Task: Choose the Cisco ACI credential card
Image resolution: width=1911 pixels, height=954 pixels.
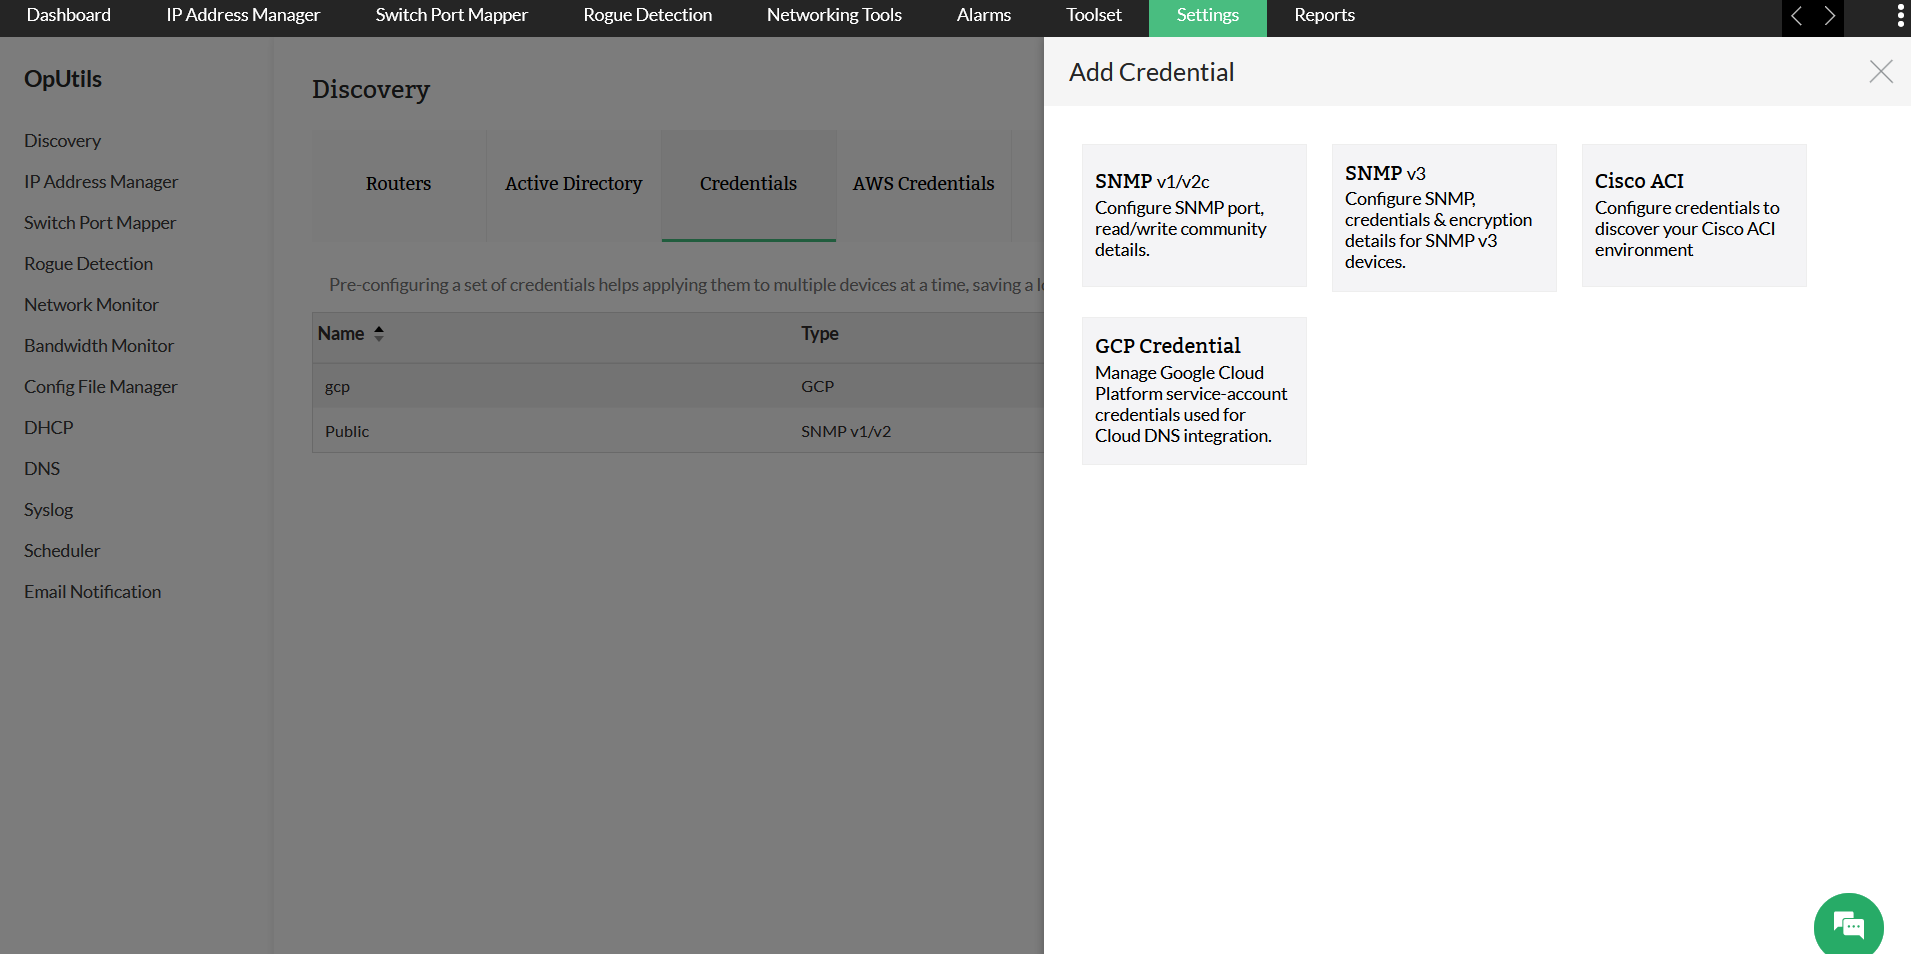Action: 1694,215
